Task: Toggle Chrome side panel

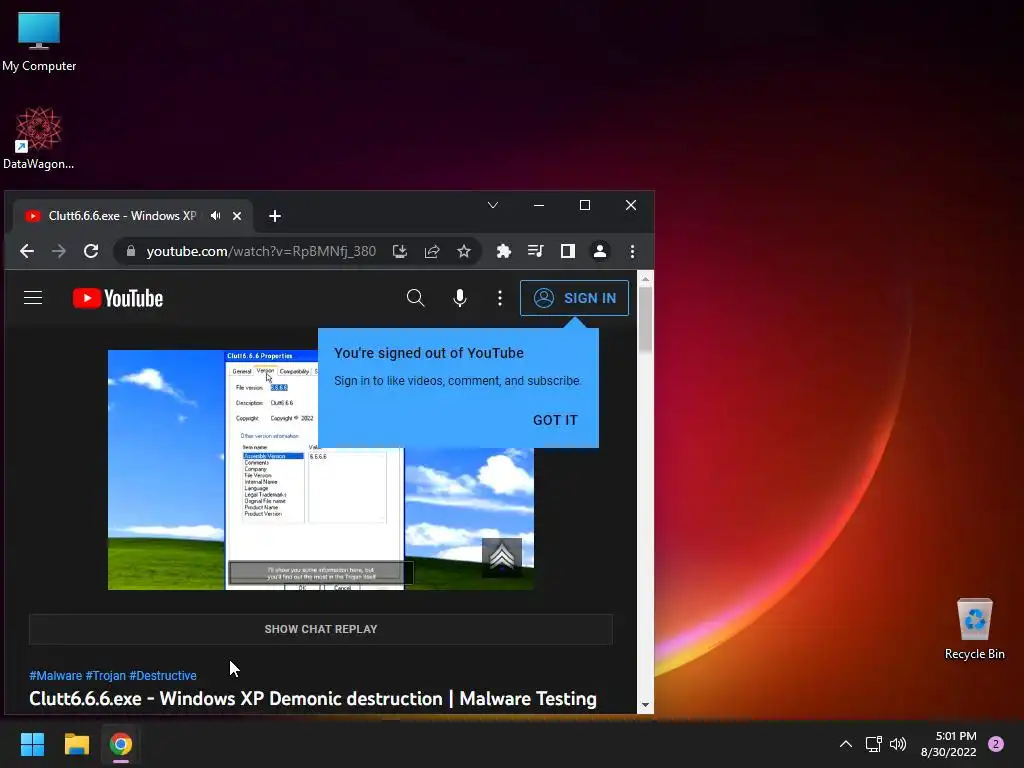Action: pos(568,251)
